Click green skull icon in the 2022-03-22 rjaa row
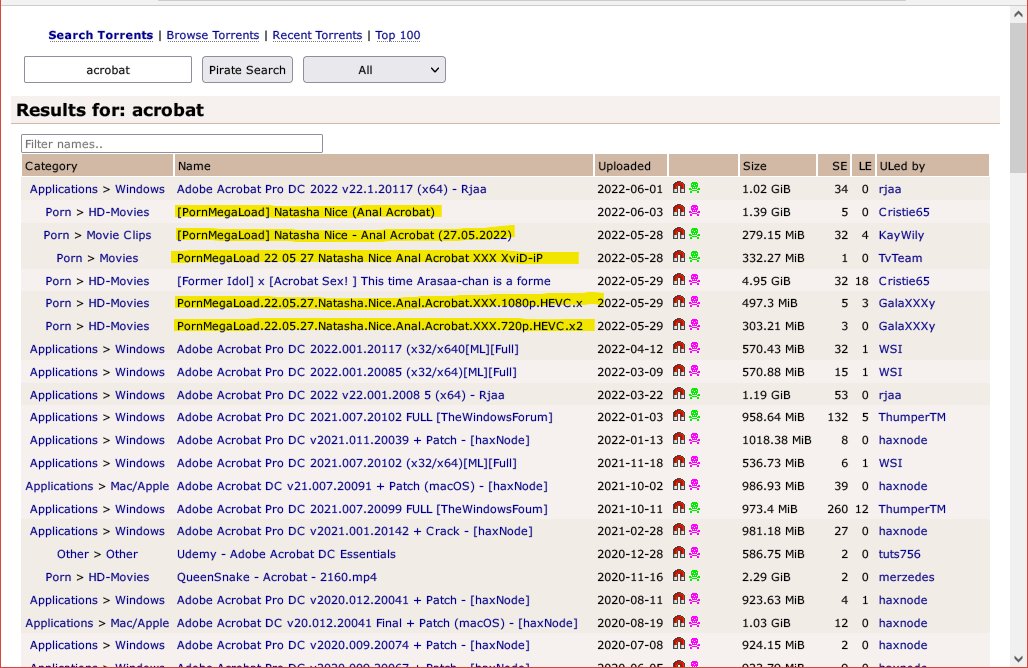Image resolution: width=1028 pixels, height=668 pixels. point(694,394)
